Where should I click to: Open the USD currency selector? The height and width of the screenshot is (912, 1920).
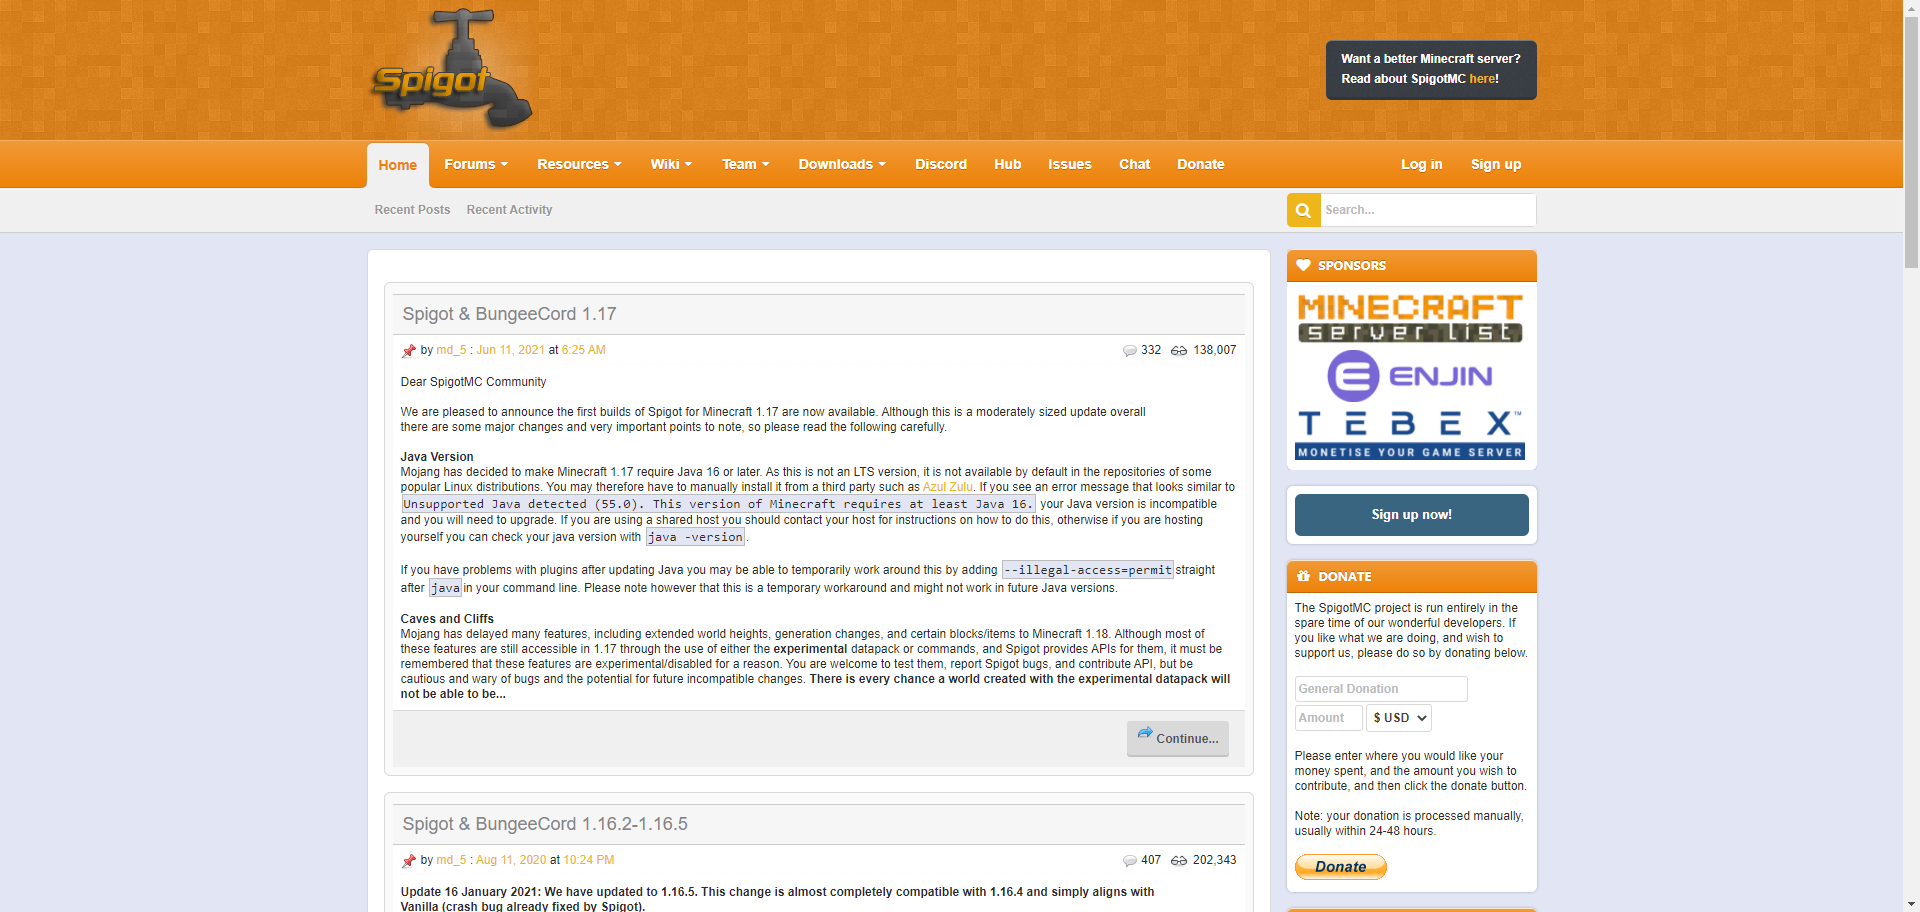pos(1399,718)
